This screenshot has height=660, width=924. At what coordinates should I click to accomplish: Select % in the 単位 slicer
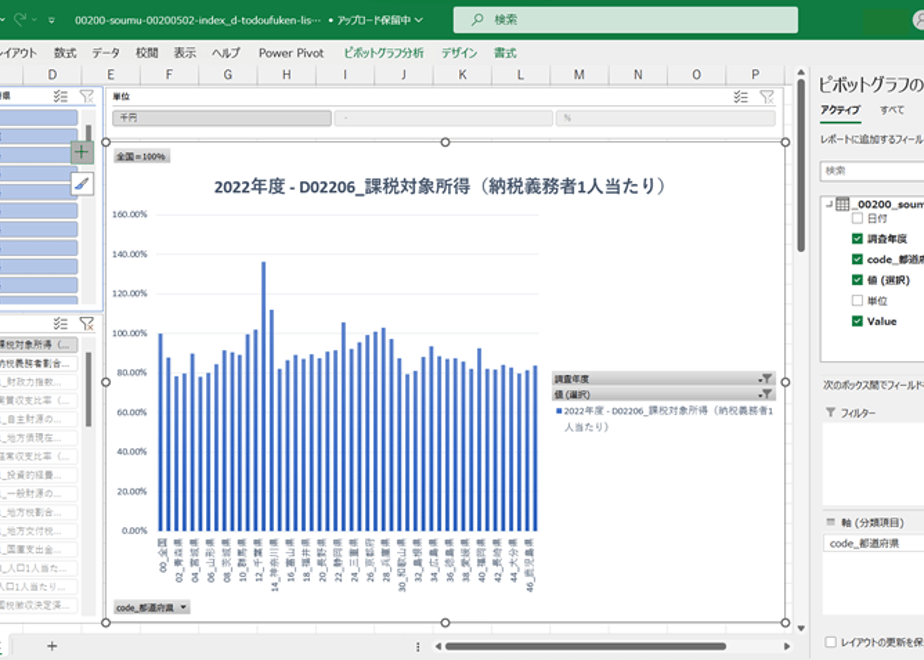click(x=665, y=118)
